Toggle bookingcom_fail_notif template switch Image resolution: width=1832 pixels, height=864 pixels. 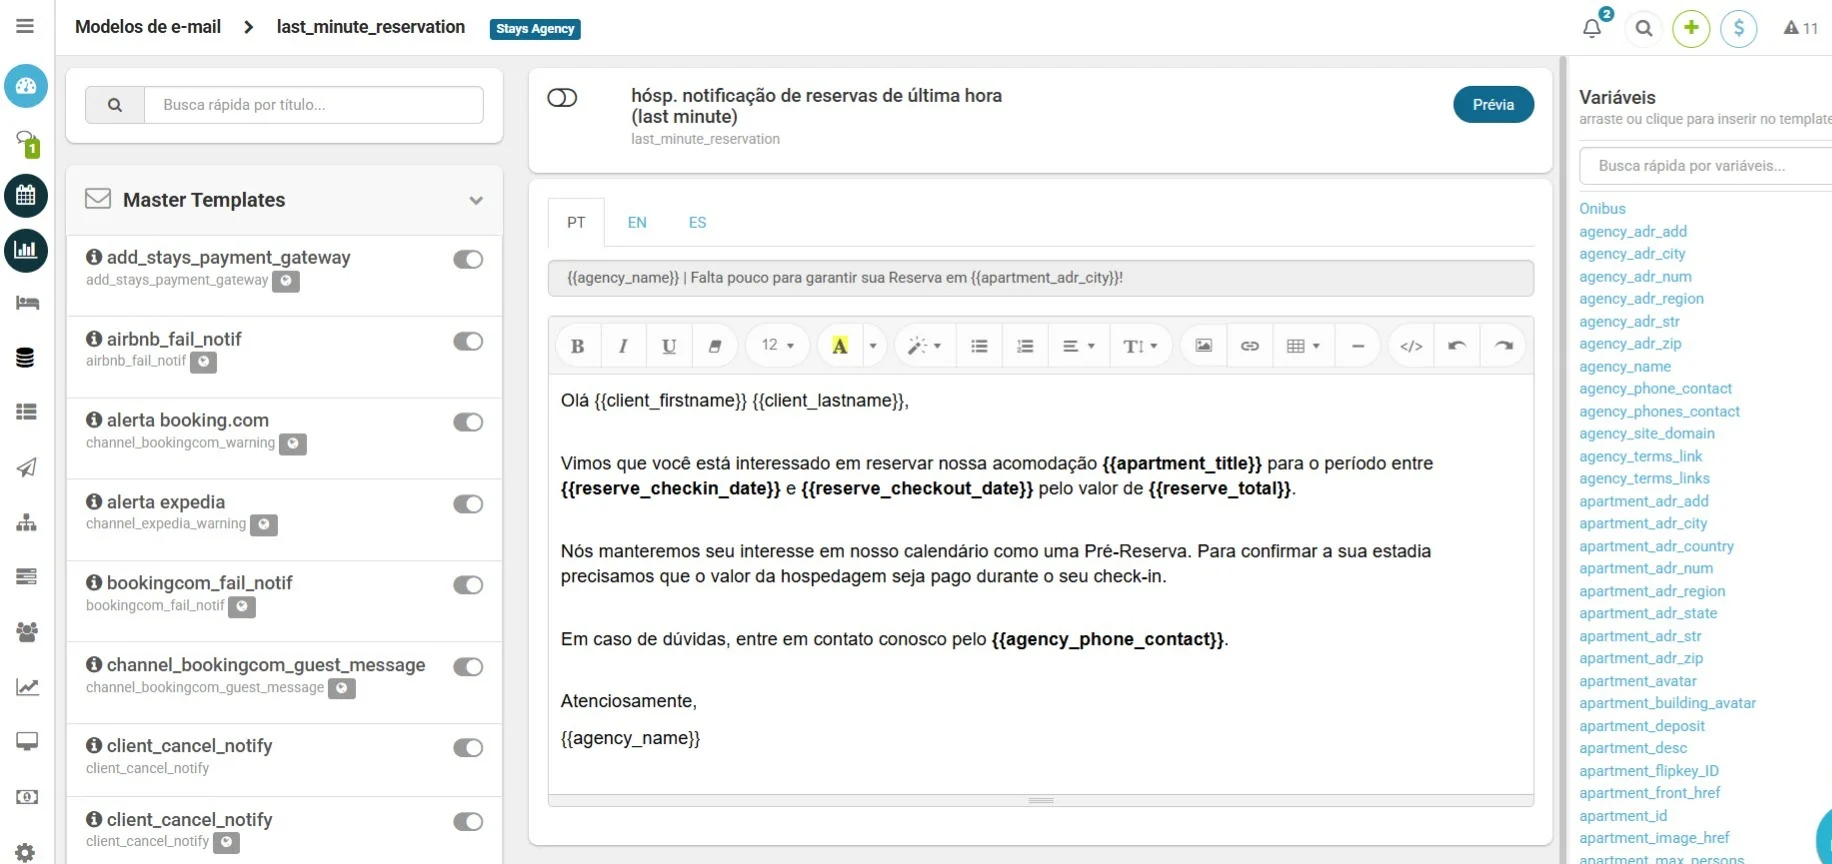click(x=468, y=586)
